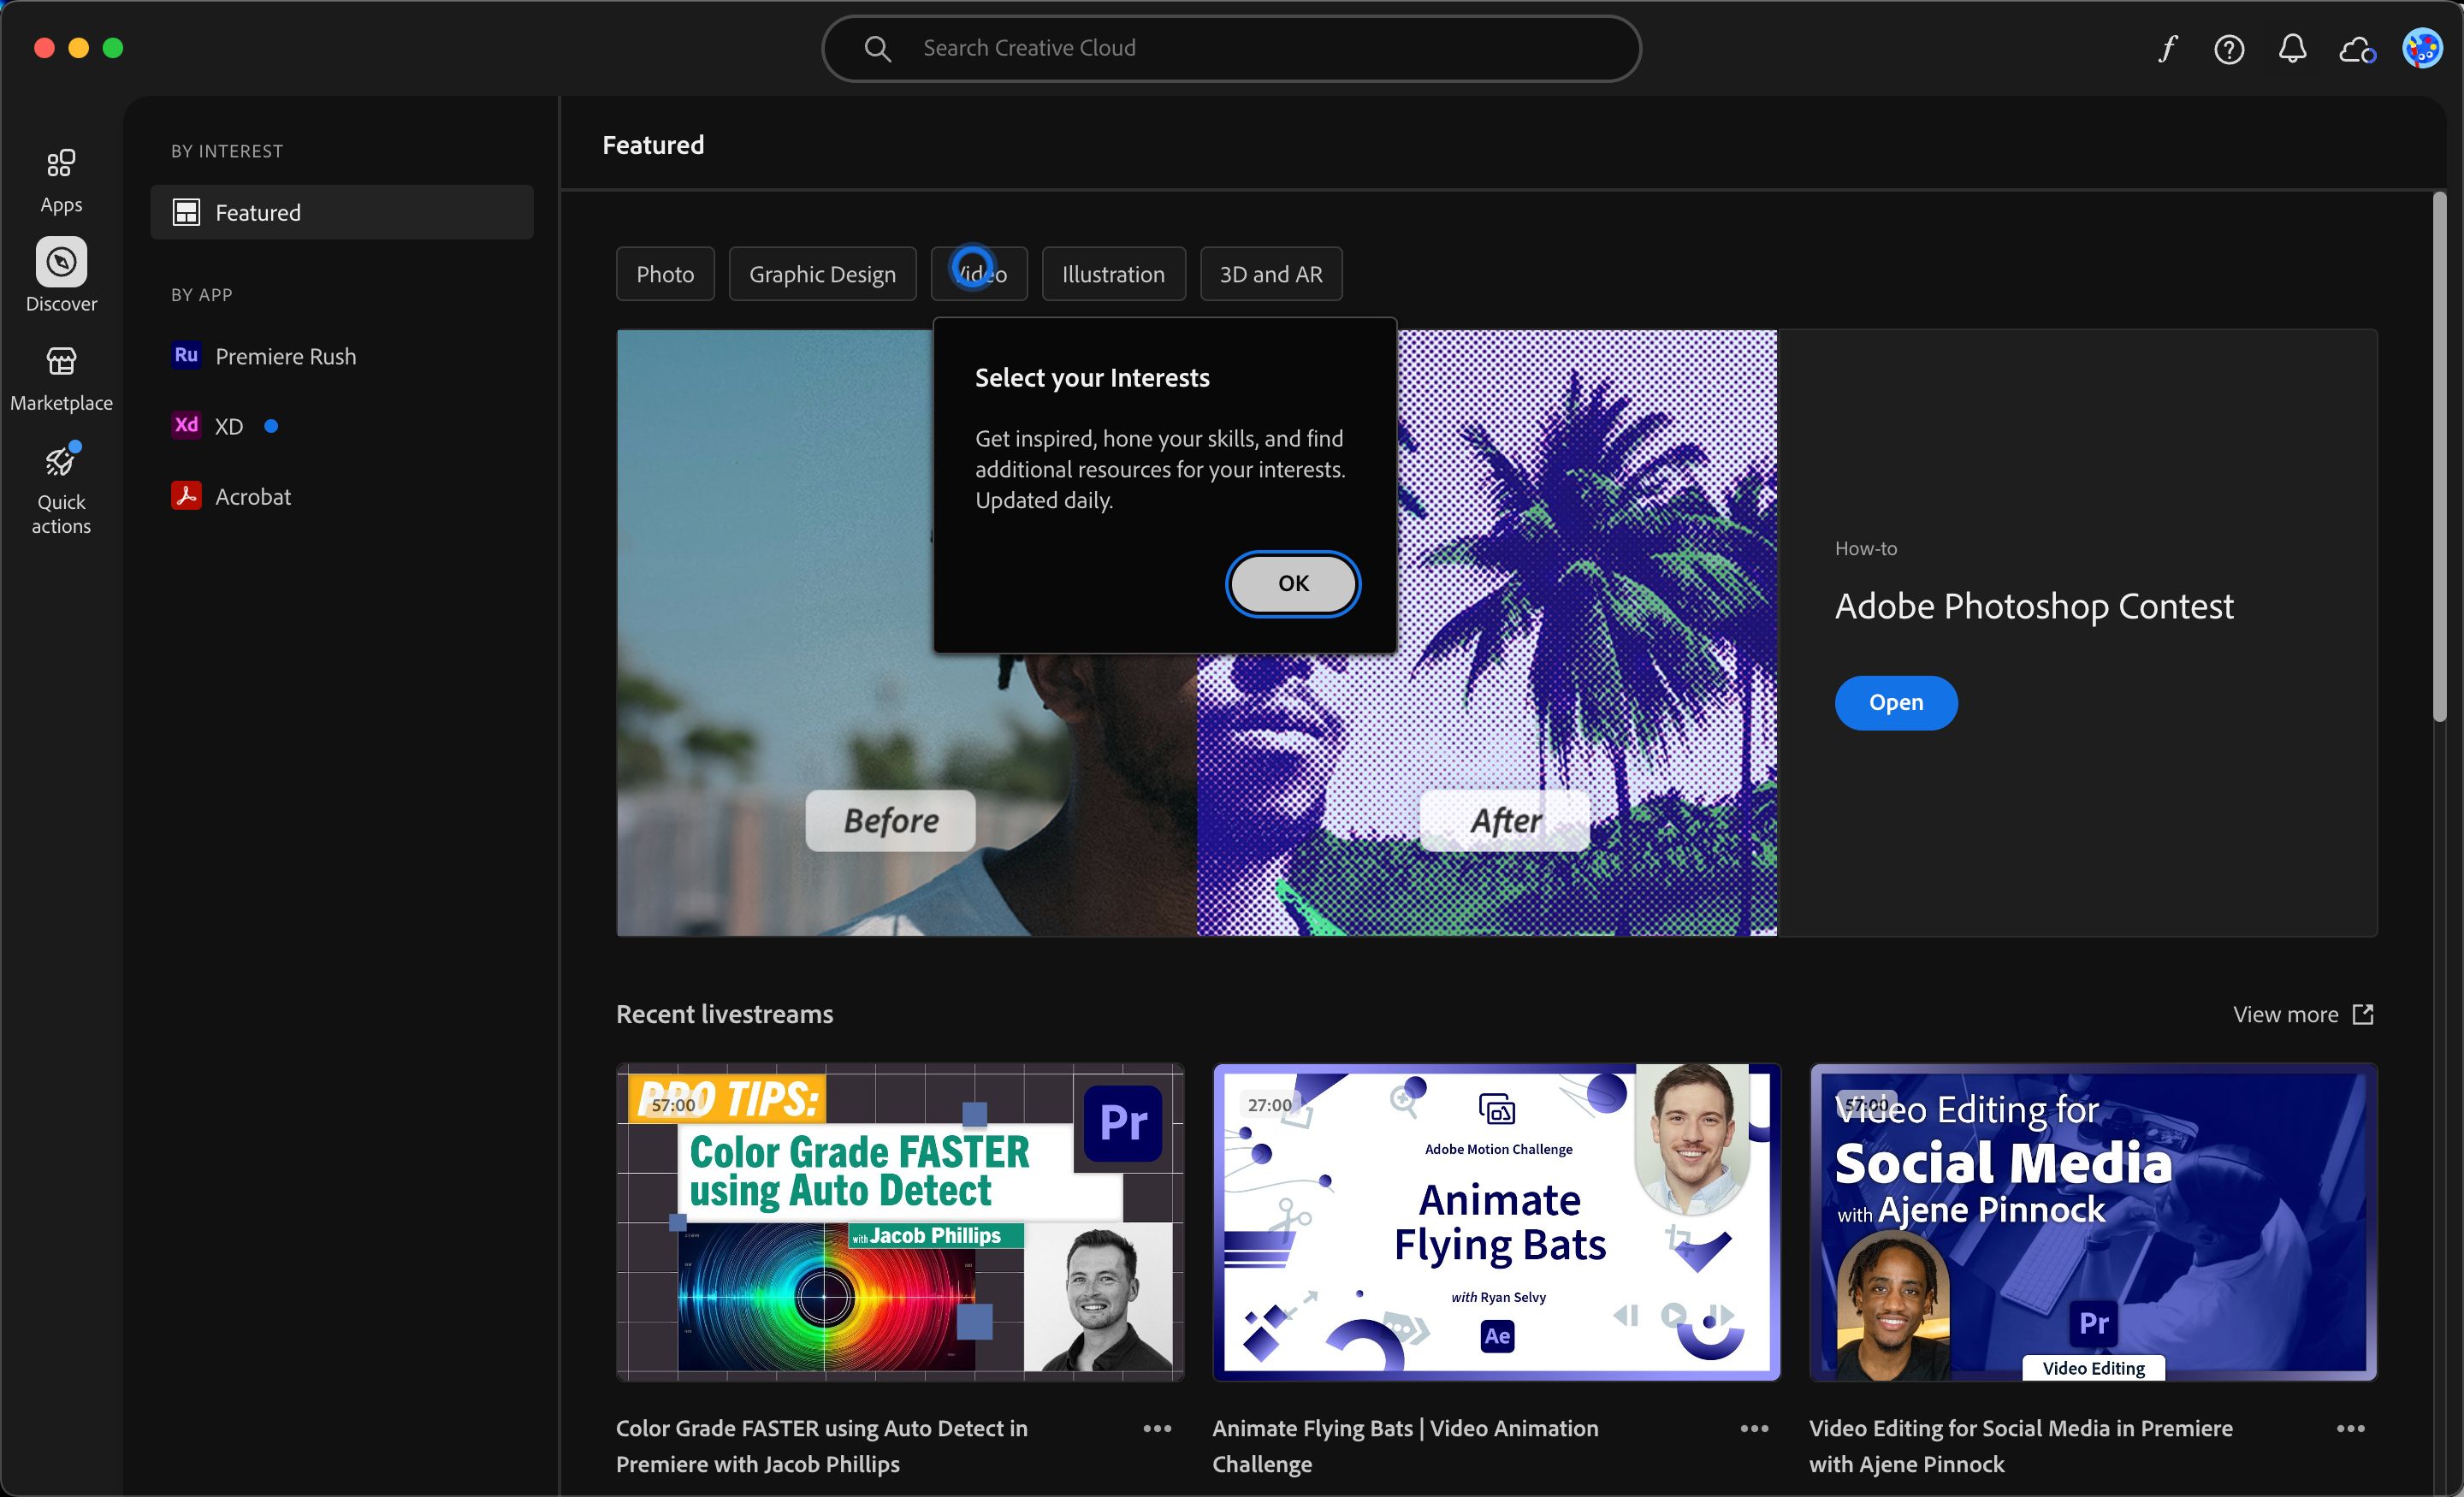Select the 3D and AR interest tab
2464x1497 pixels.
(1270, 274)
